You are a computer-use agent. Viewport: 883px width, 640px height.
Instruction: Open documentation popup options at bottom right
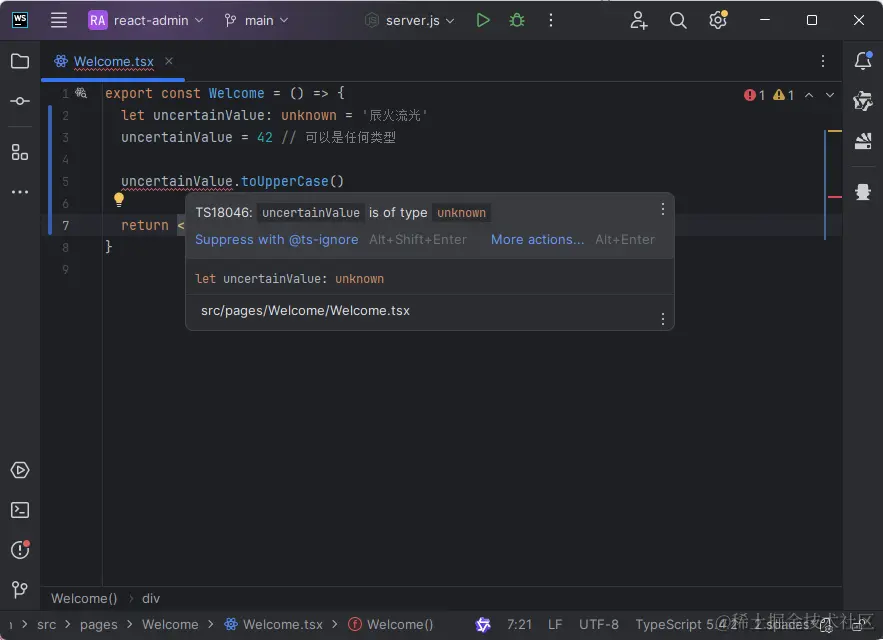[663, 319]
